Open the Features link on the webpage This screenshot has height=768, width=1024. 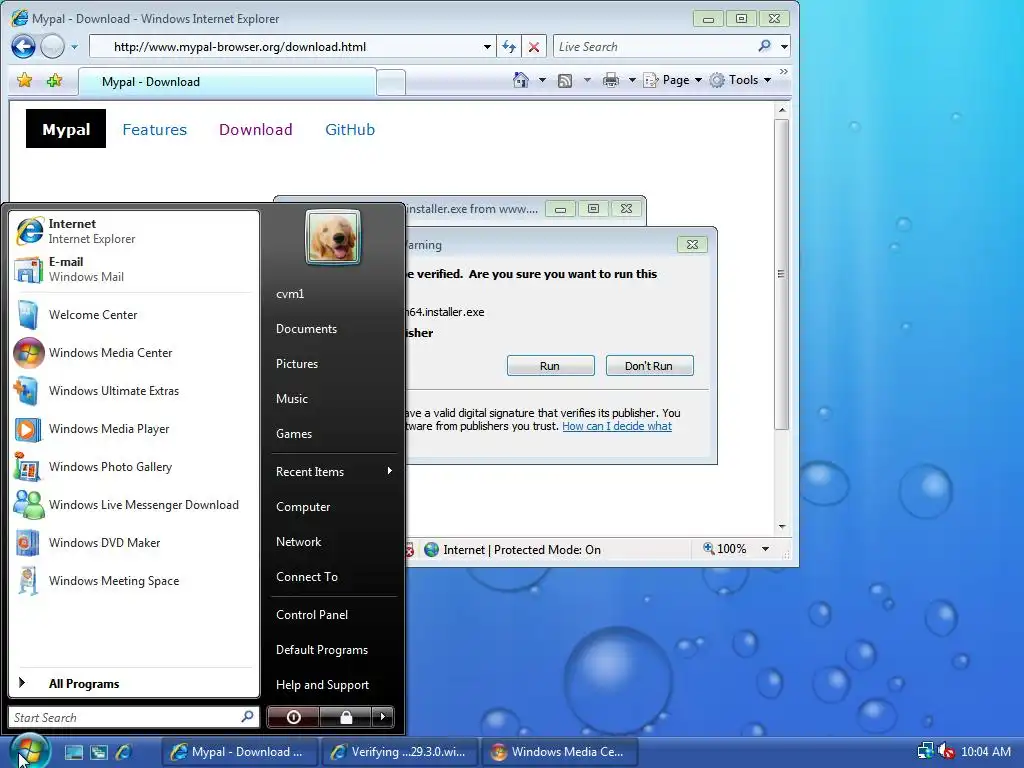point(154,129)
